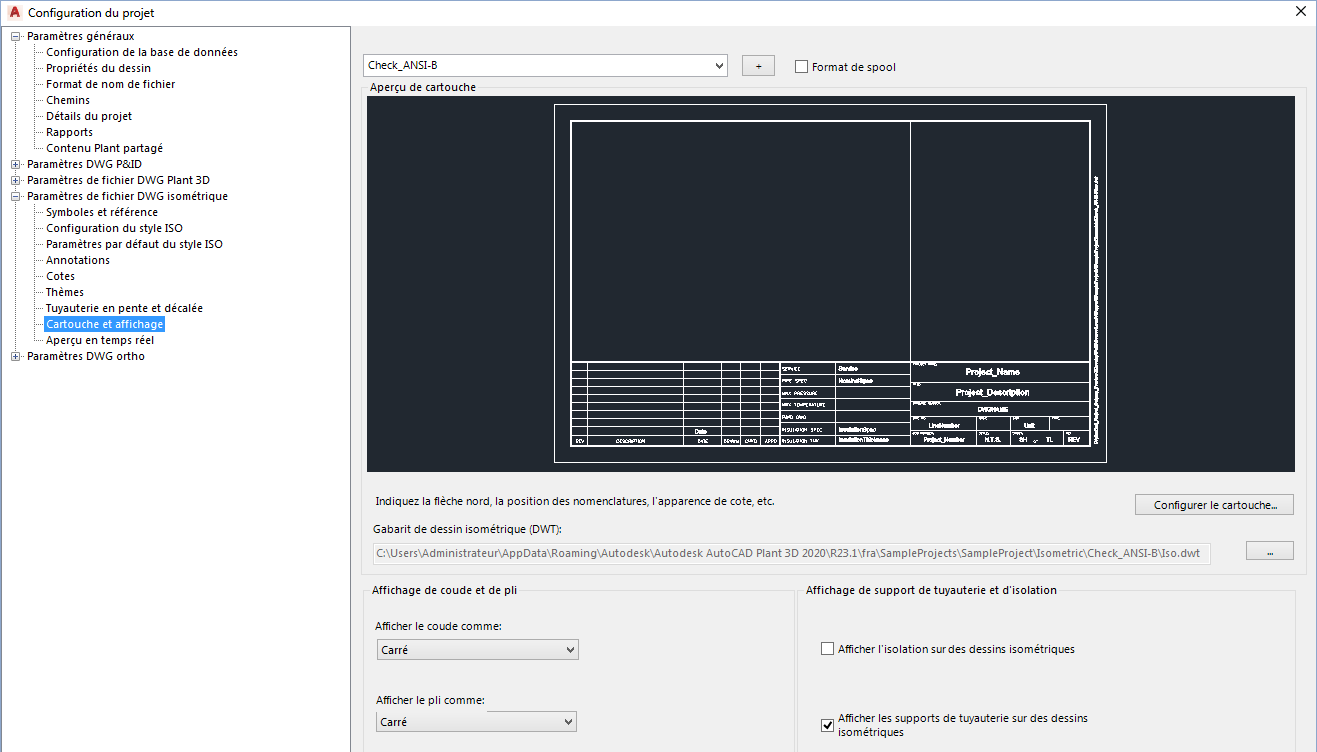Viewport: 1317px width, 752px height.
Task: Check Afficher l'isolation sur des dessins isométriques
Action: pos(827,649)
